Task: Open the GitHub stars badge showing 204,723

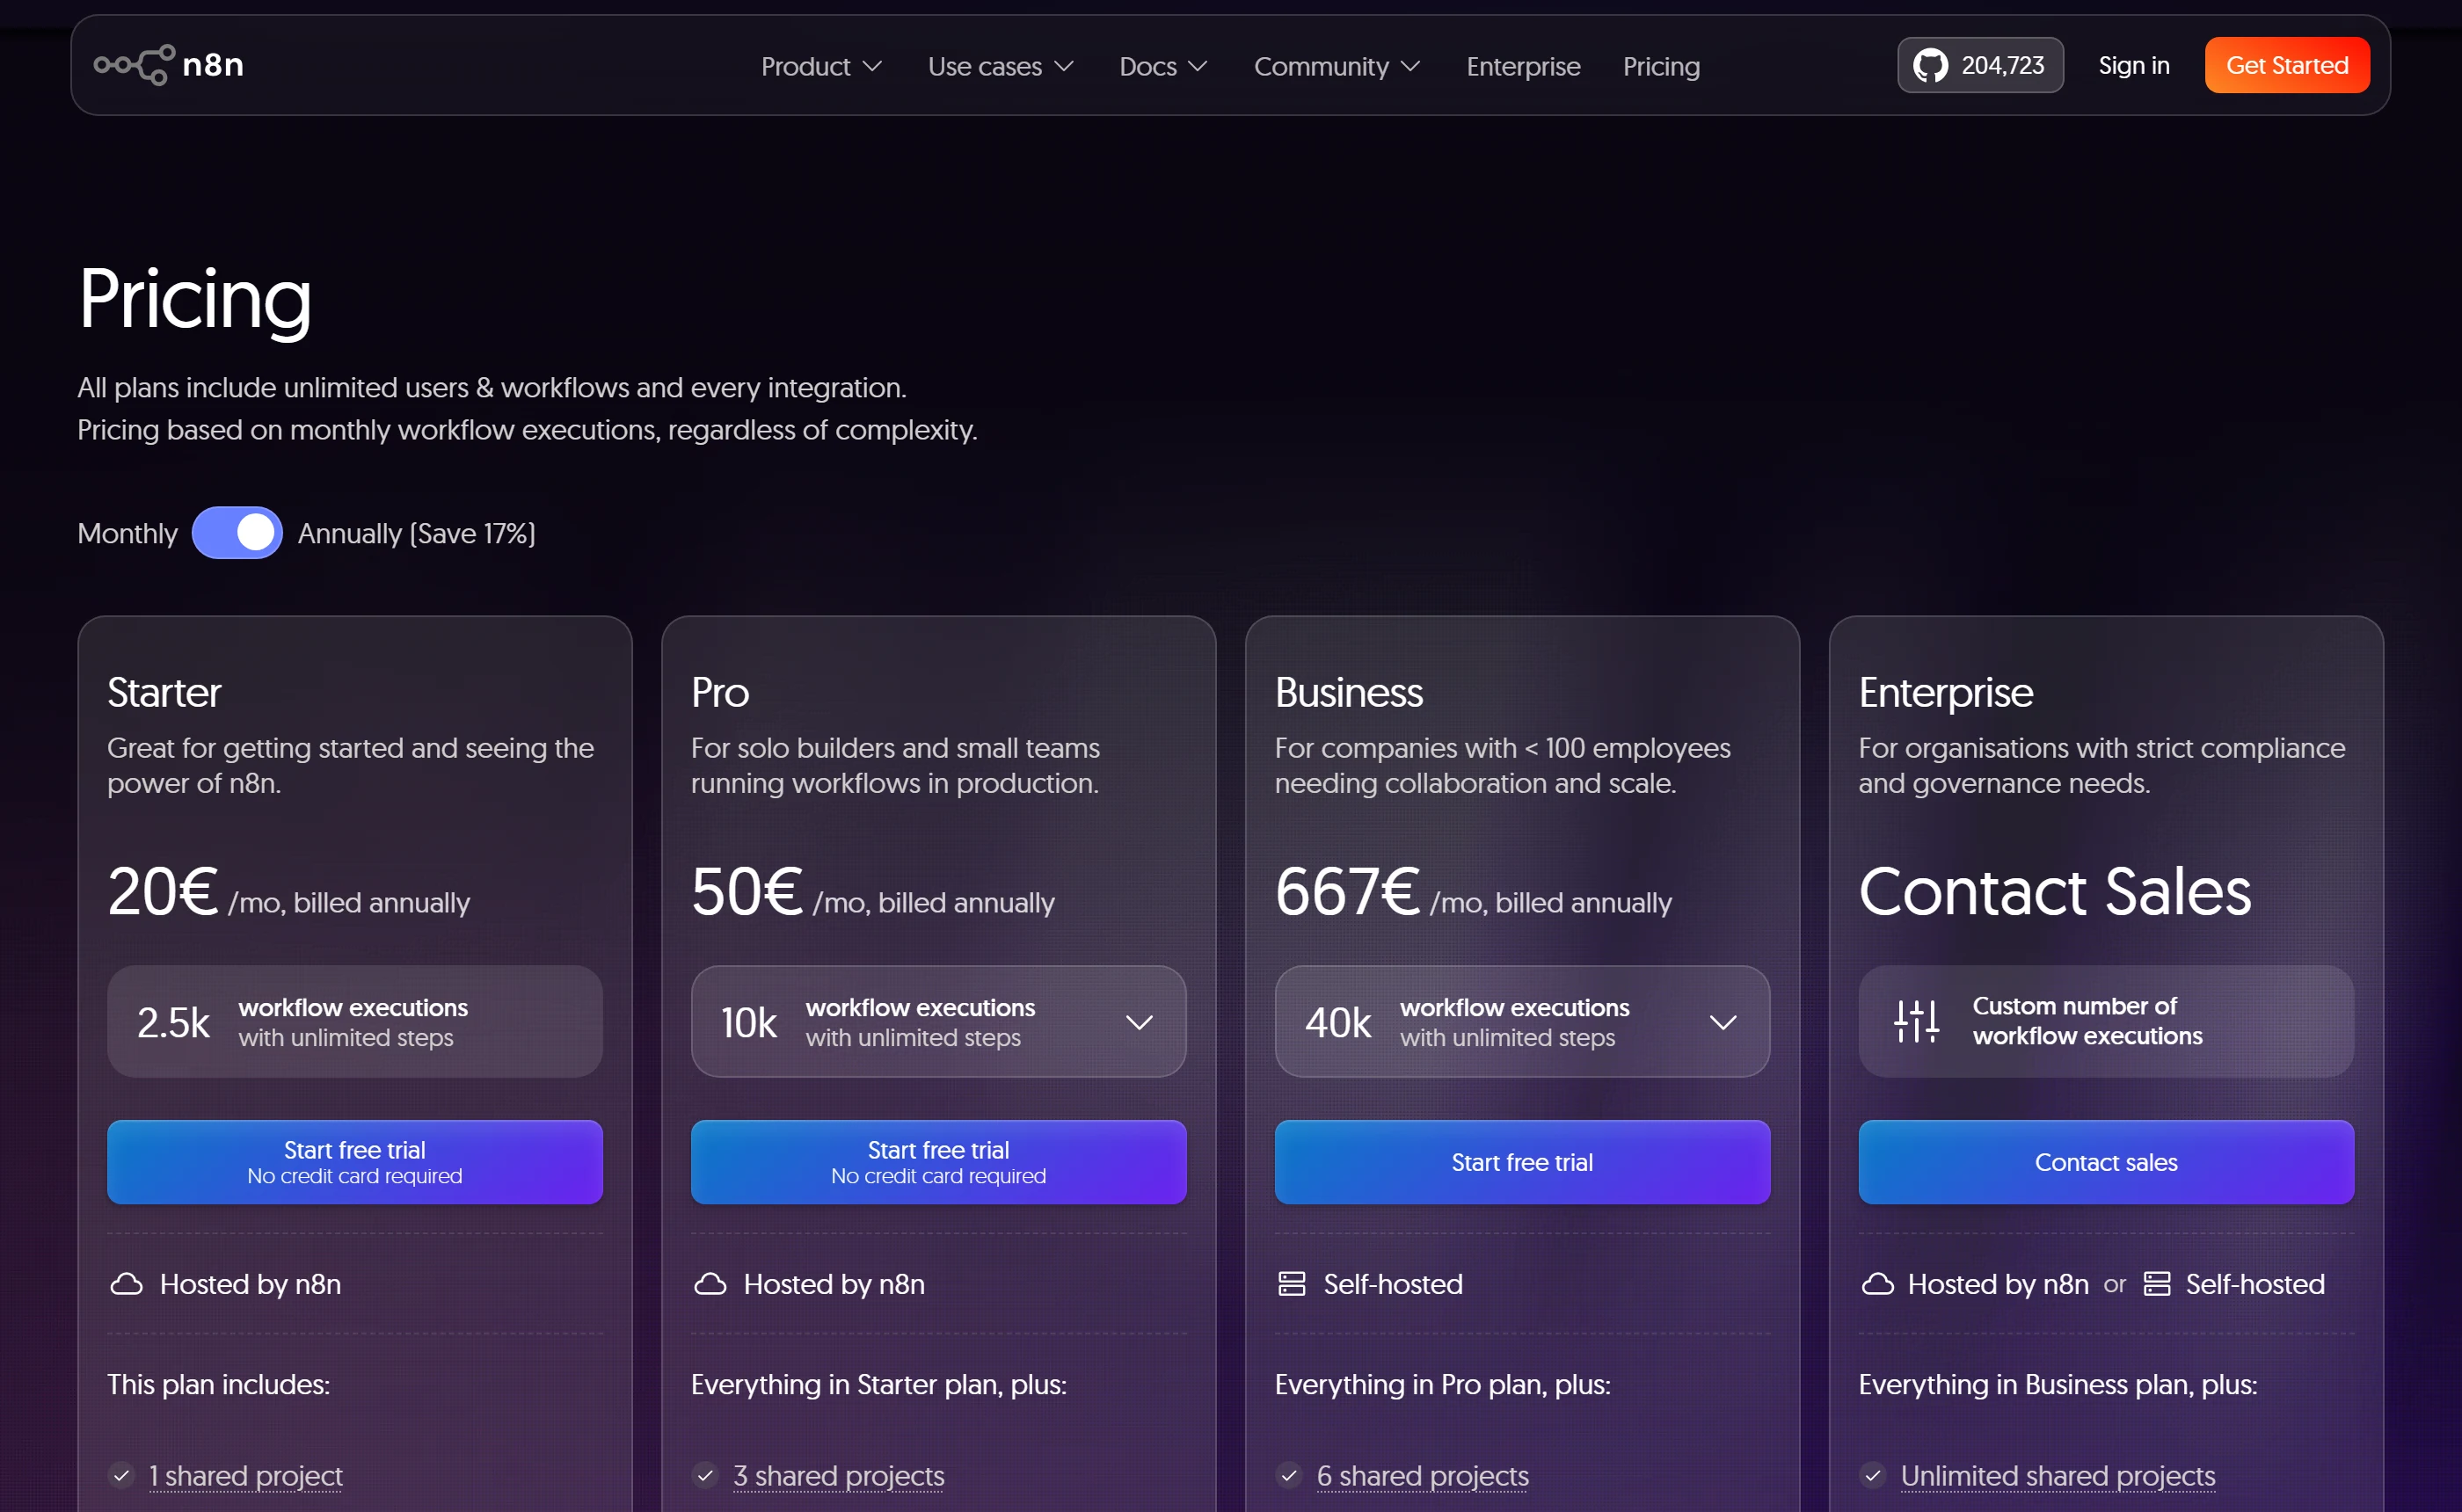Action: coord(1980,65)
